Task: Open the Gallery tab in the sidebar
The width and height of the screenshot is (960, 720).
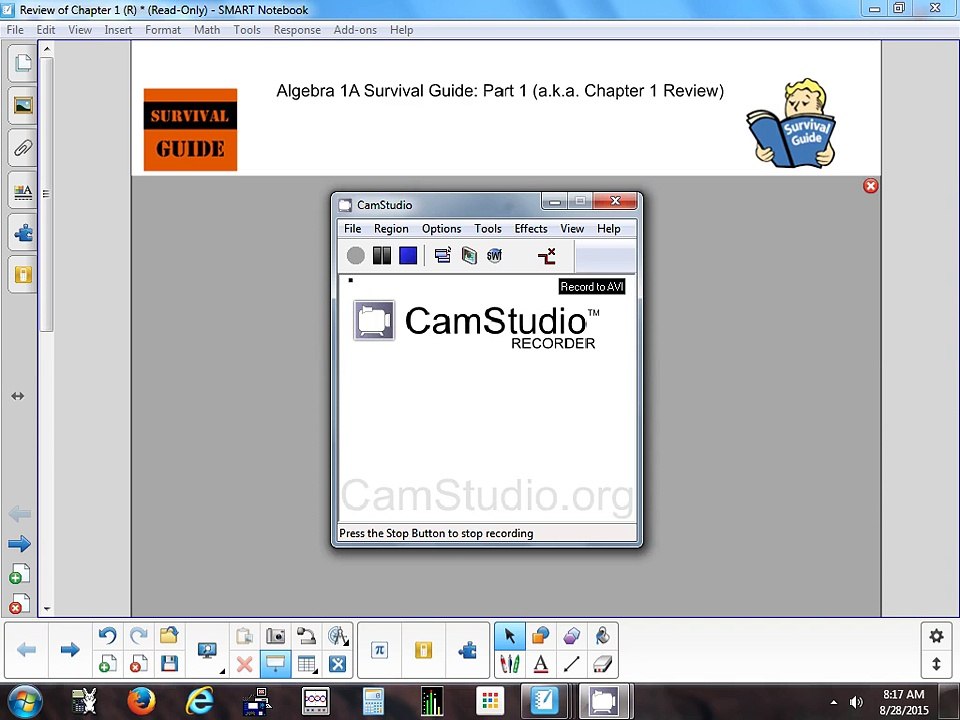Action: click(23, 105)
